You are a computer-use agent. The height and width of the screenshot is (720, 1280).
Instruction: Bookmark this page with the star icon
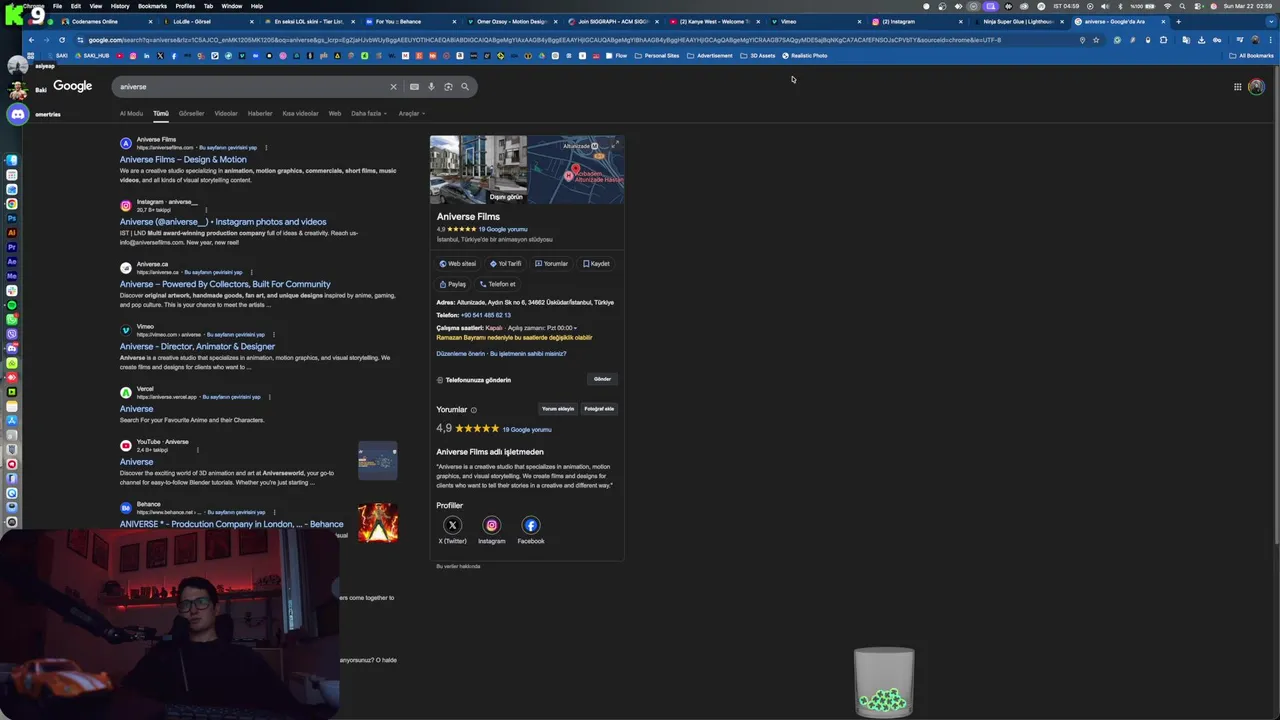coord(1096,40)
